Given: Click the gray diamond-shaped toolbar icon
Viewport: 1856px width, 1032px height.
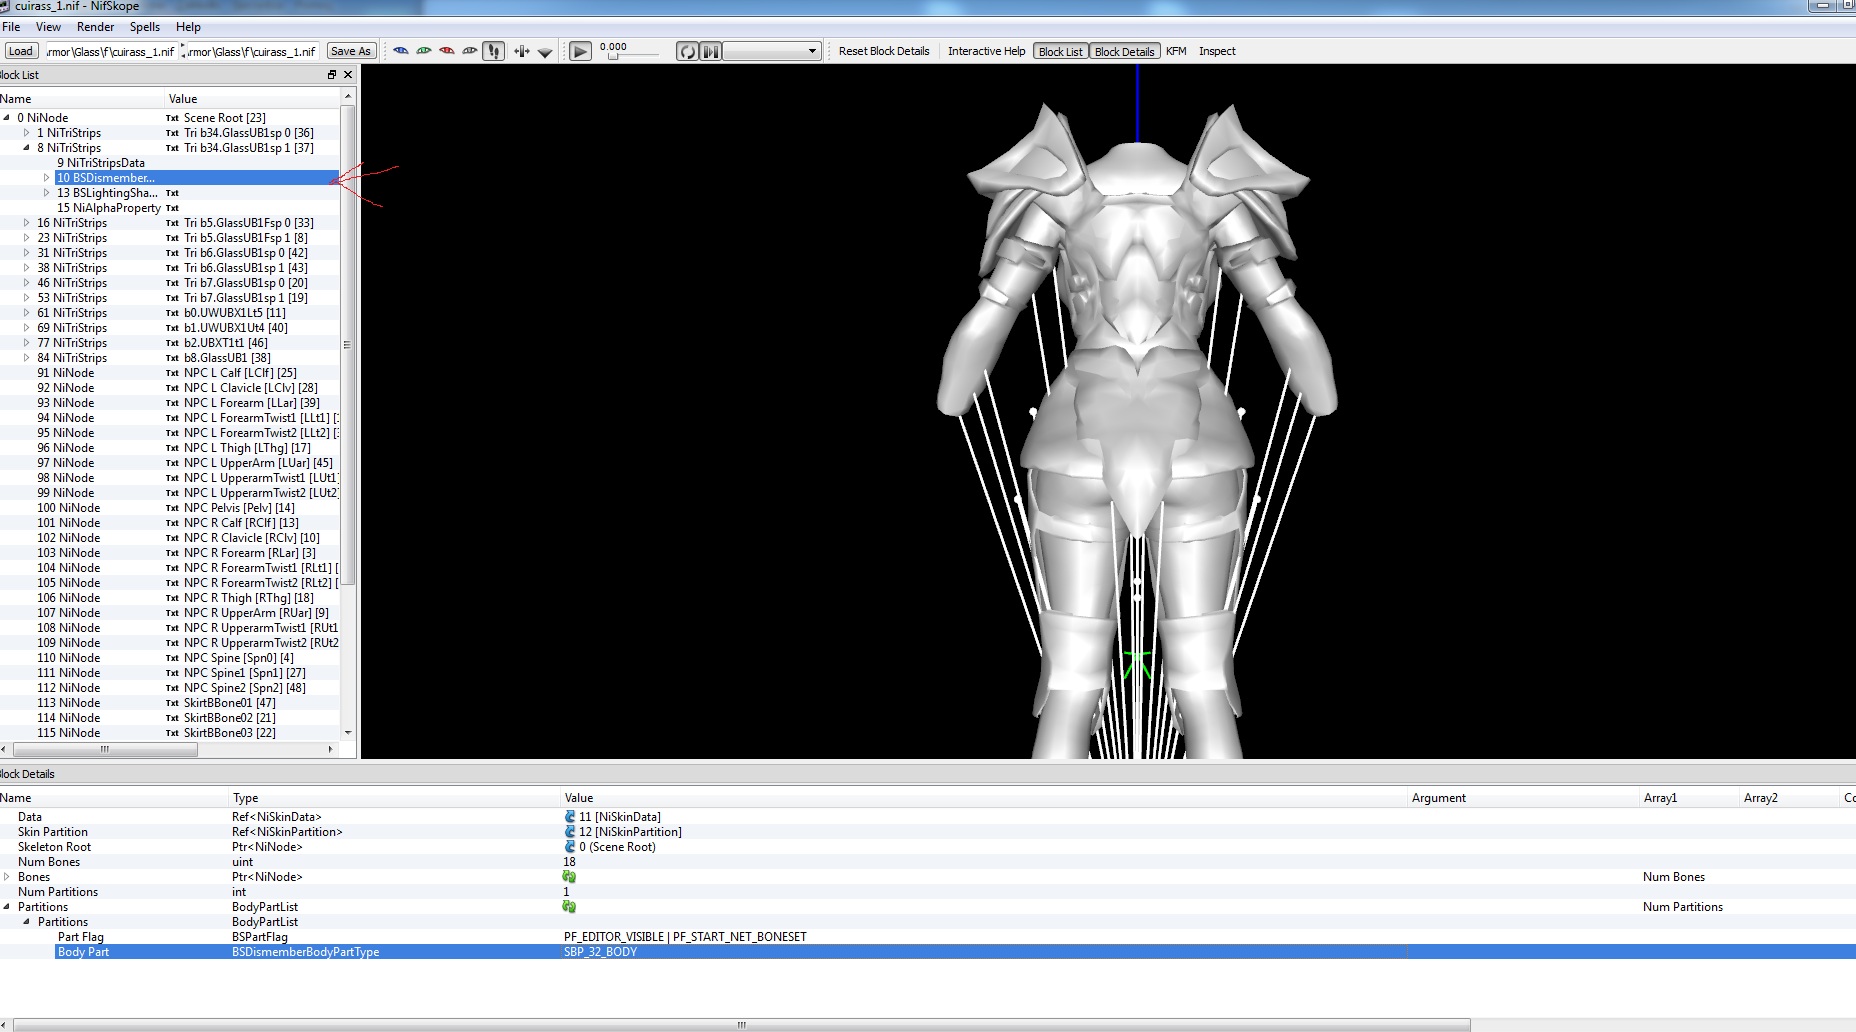Looking at the screenshot, I should pyautogui.click(x=545, y=52).
